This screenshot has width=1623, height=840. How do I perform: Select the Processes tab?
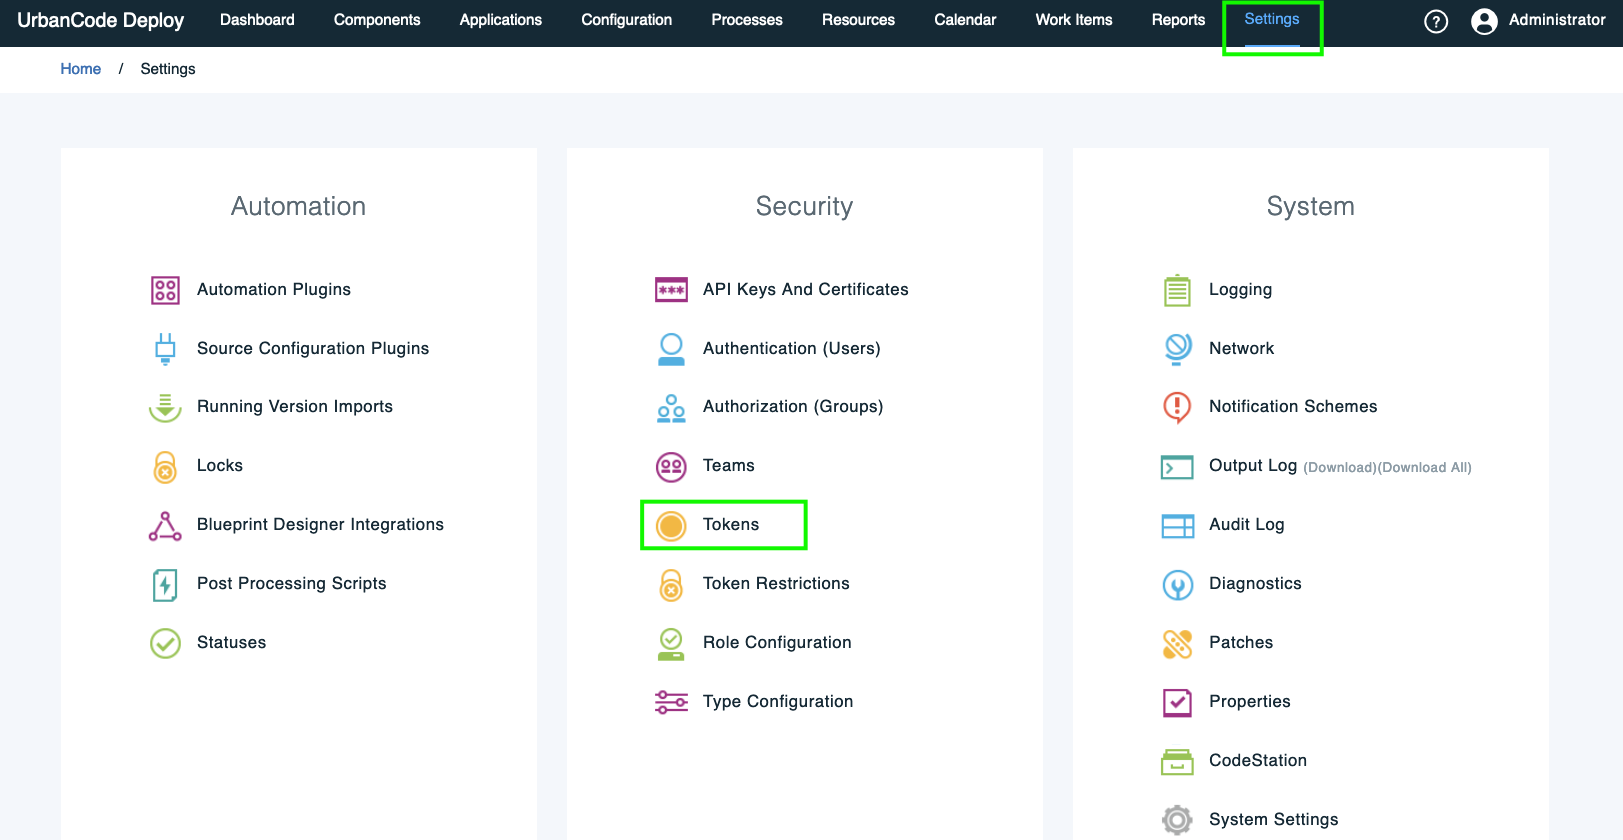coord(747,20)
